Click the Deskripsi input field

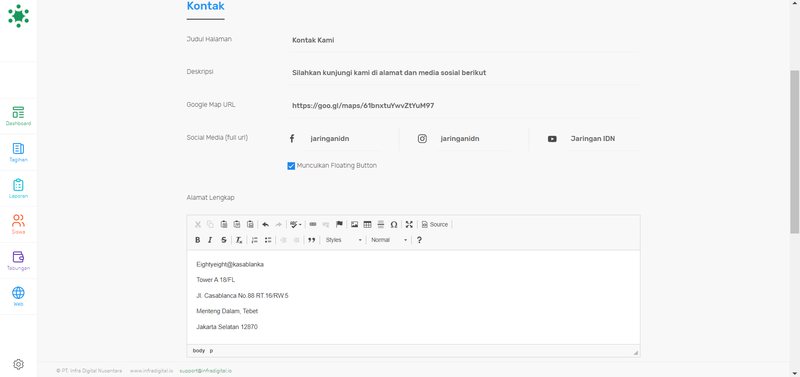coord(464,73)
